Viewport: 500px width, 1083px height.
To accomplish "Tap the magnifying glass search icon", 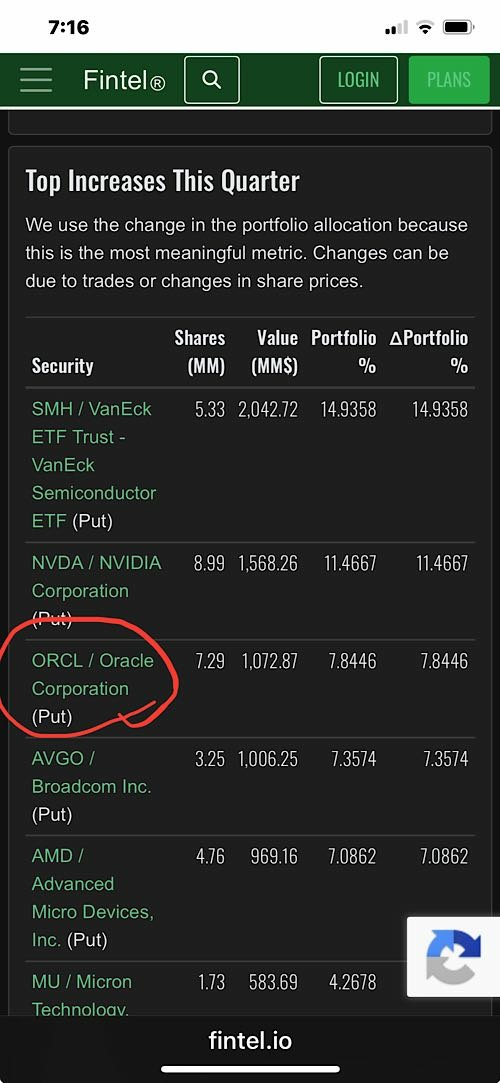I will point(212,80).
